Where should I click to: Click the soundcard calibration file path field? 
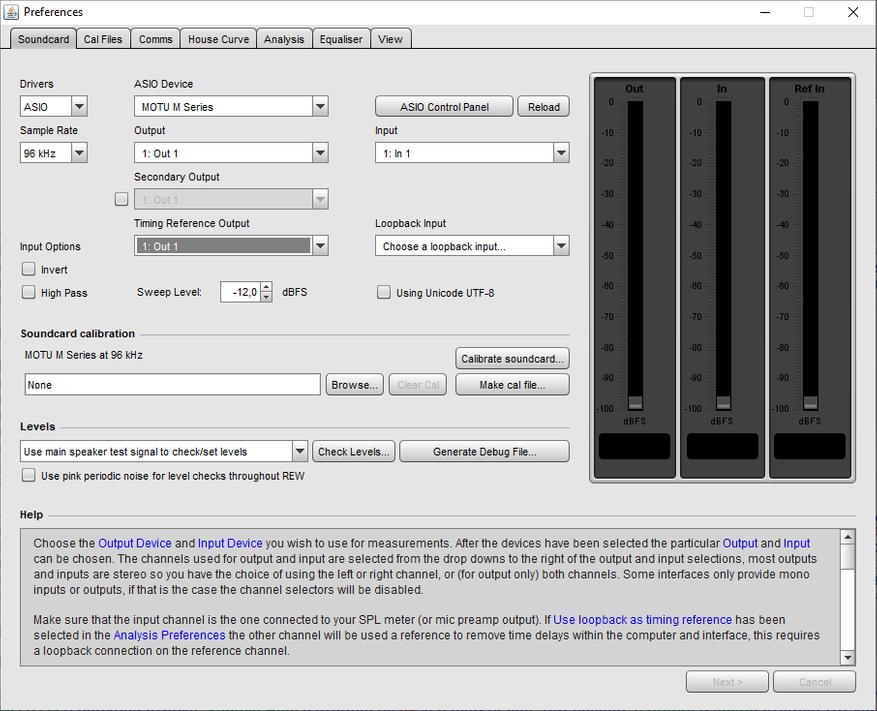coord(172,385)
